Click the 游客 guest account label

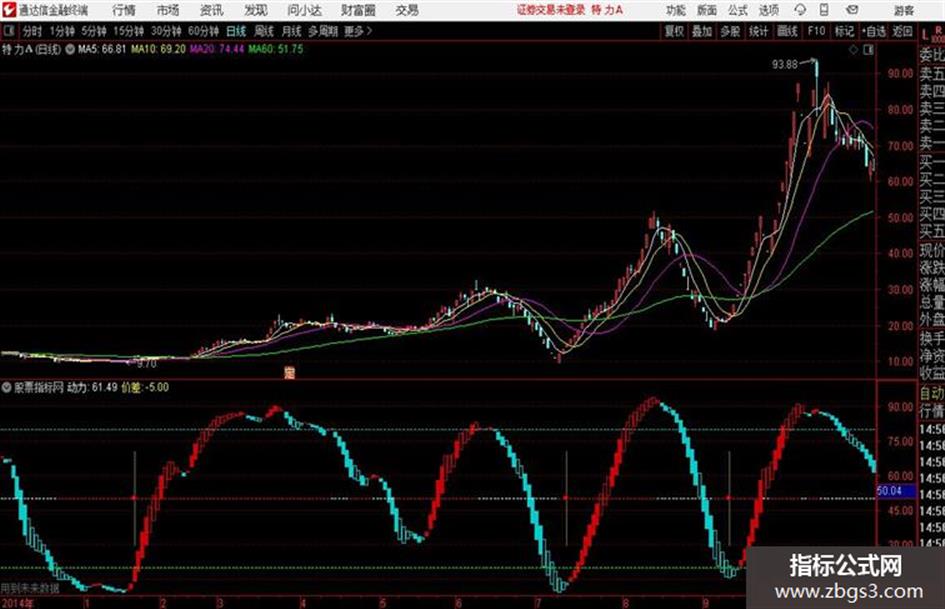tap(903, 11)
